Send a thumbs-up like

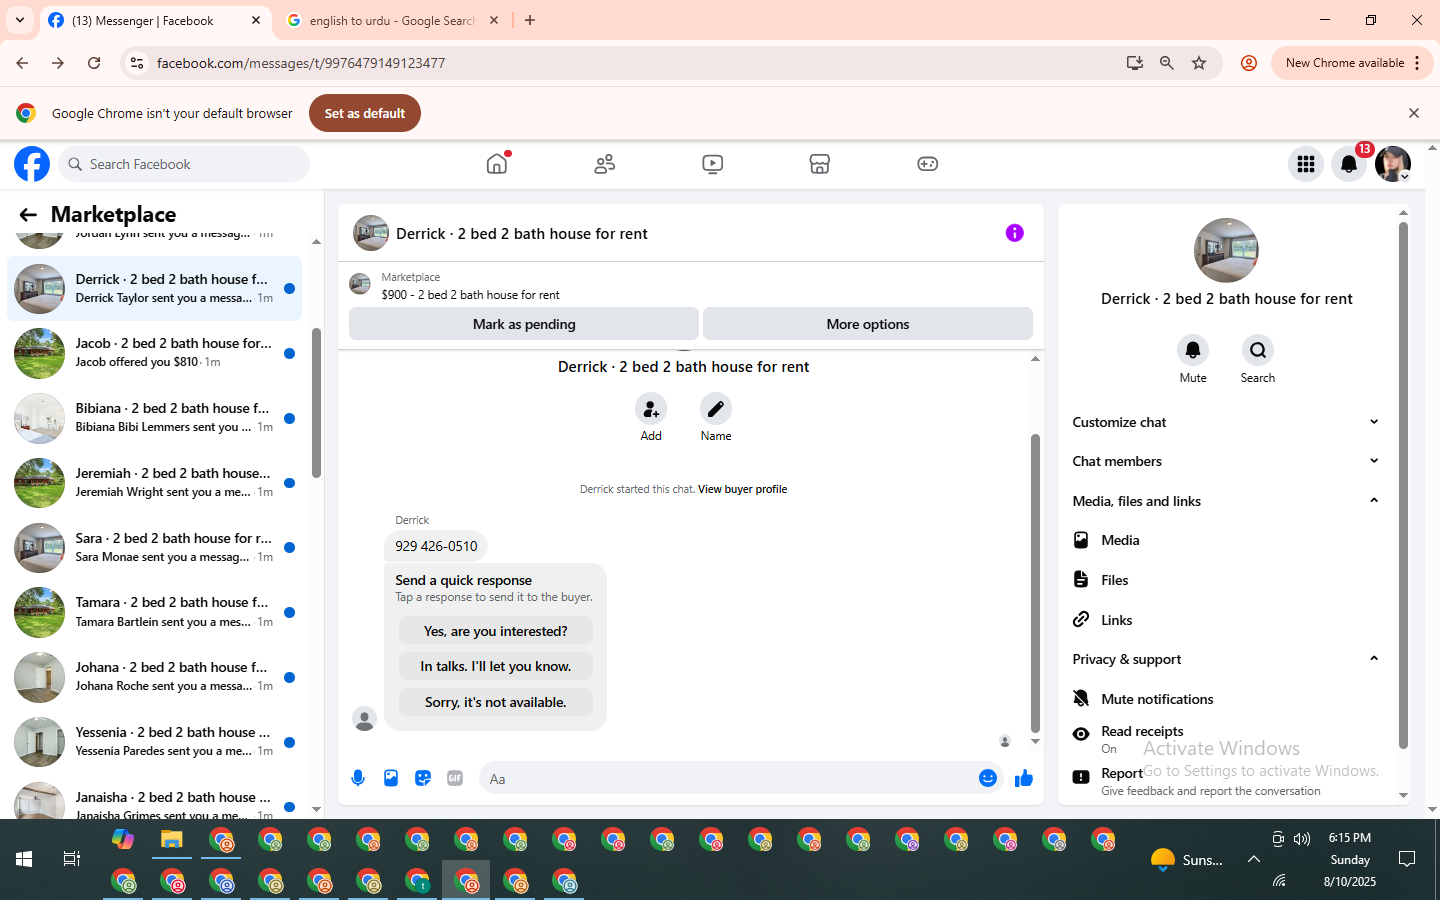point(1024,778)
